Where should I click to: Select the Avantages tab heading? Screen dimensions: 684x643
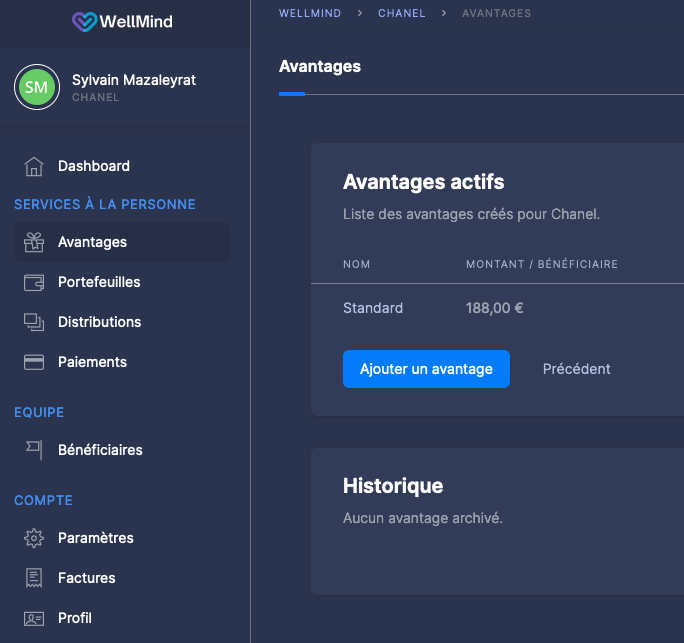click(x=319, y=67)
